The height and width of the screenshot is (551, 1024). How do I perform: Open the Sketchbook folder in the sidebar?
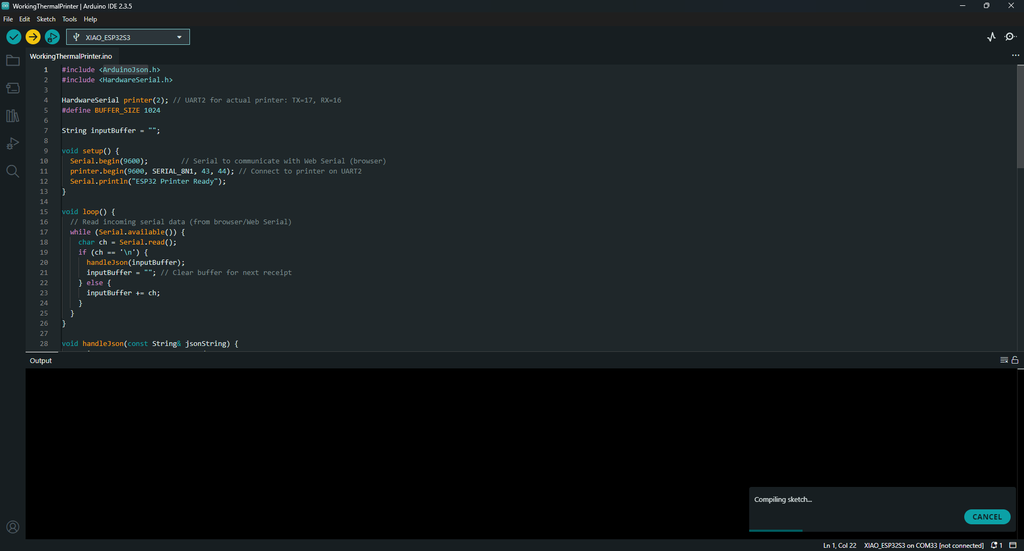point(13,61)
